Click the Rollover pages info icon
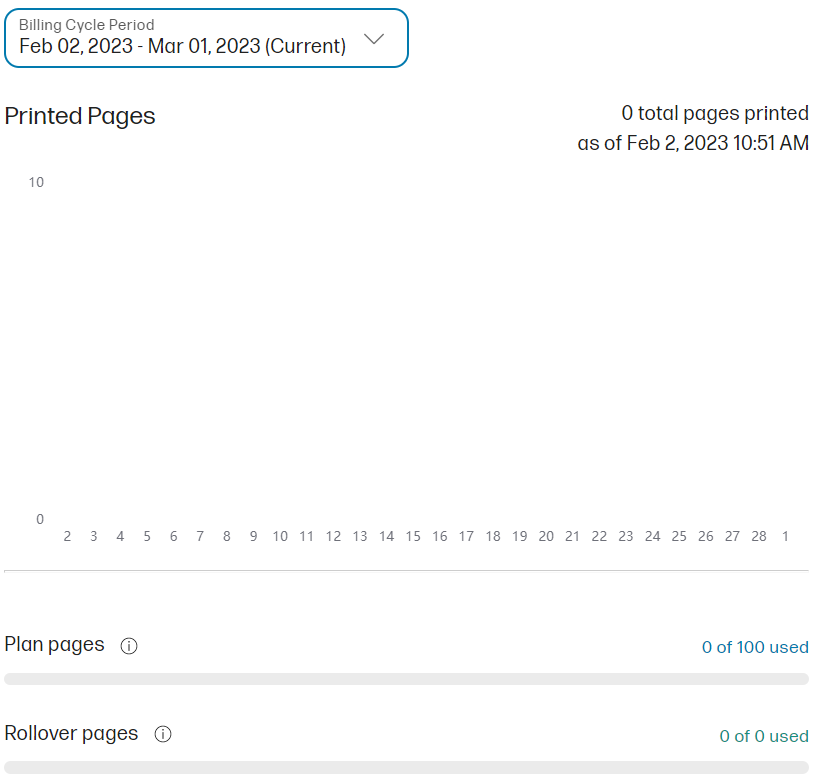Image resolution: width=815 pixels, height=781 pixels. (163, 735)
